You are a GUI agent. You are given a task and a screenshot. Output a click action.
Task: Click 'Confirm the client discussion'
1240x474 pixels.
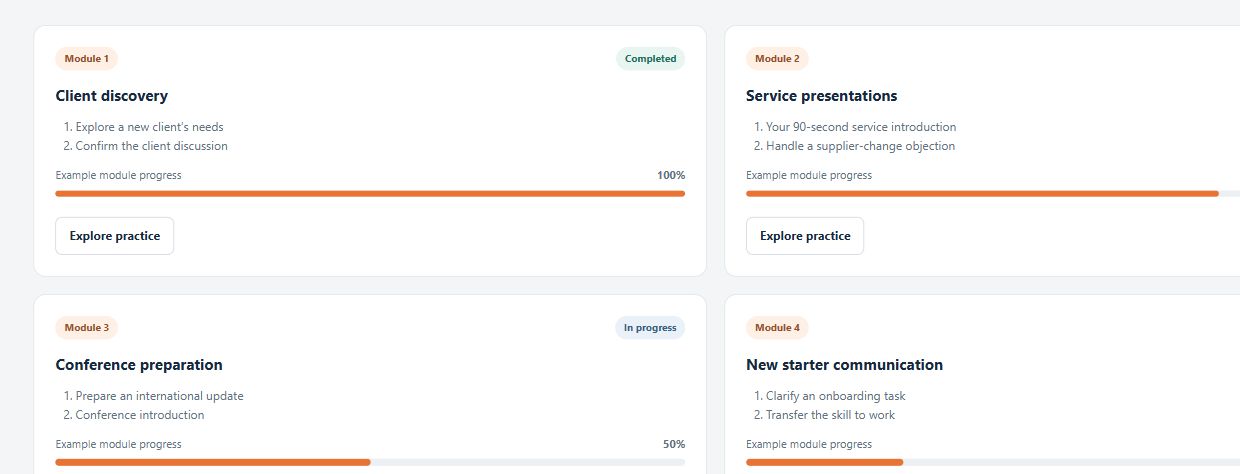(x=152, y=146)
